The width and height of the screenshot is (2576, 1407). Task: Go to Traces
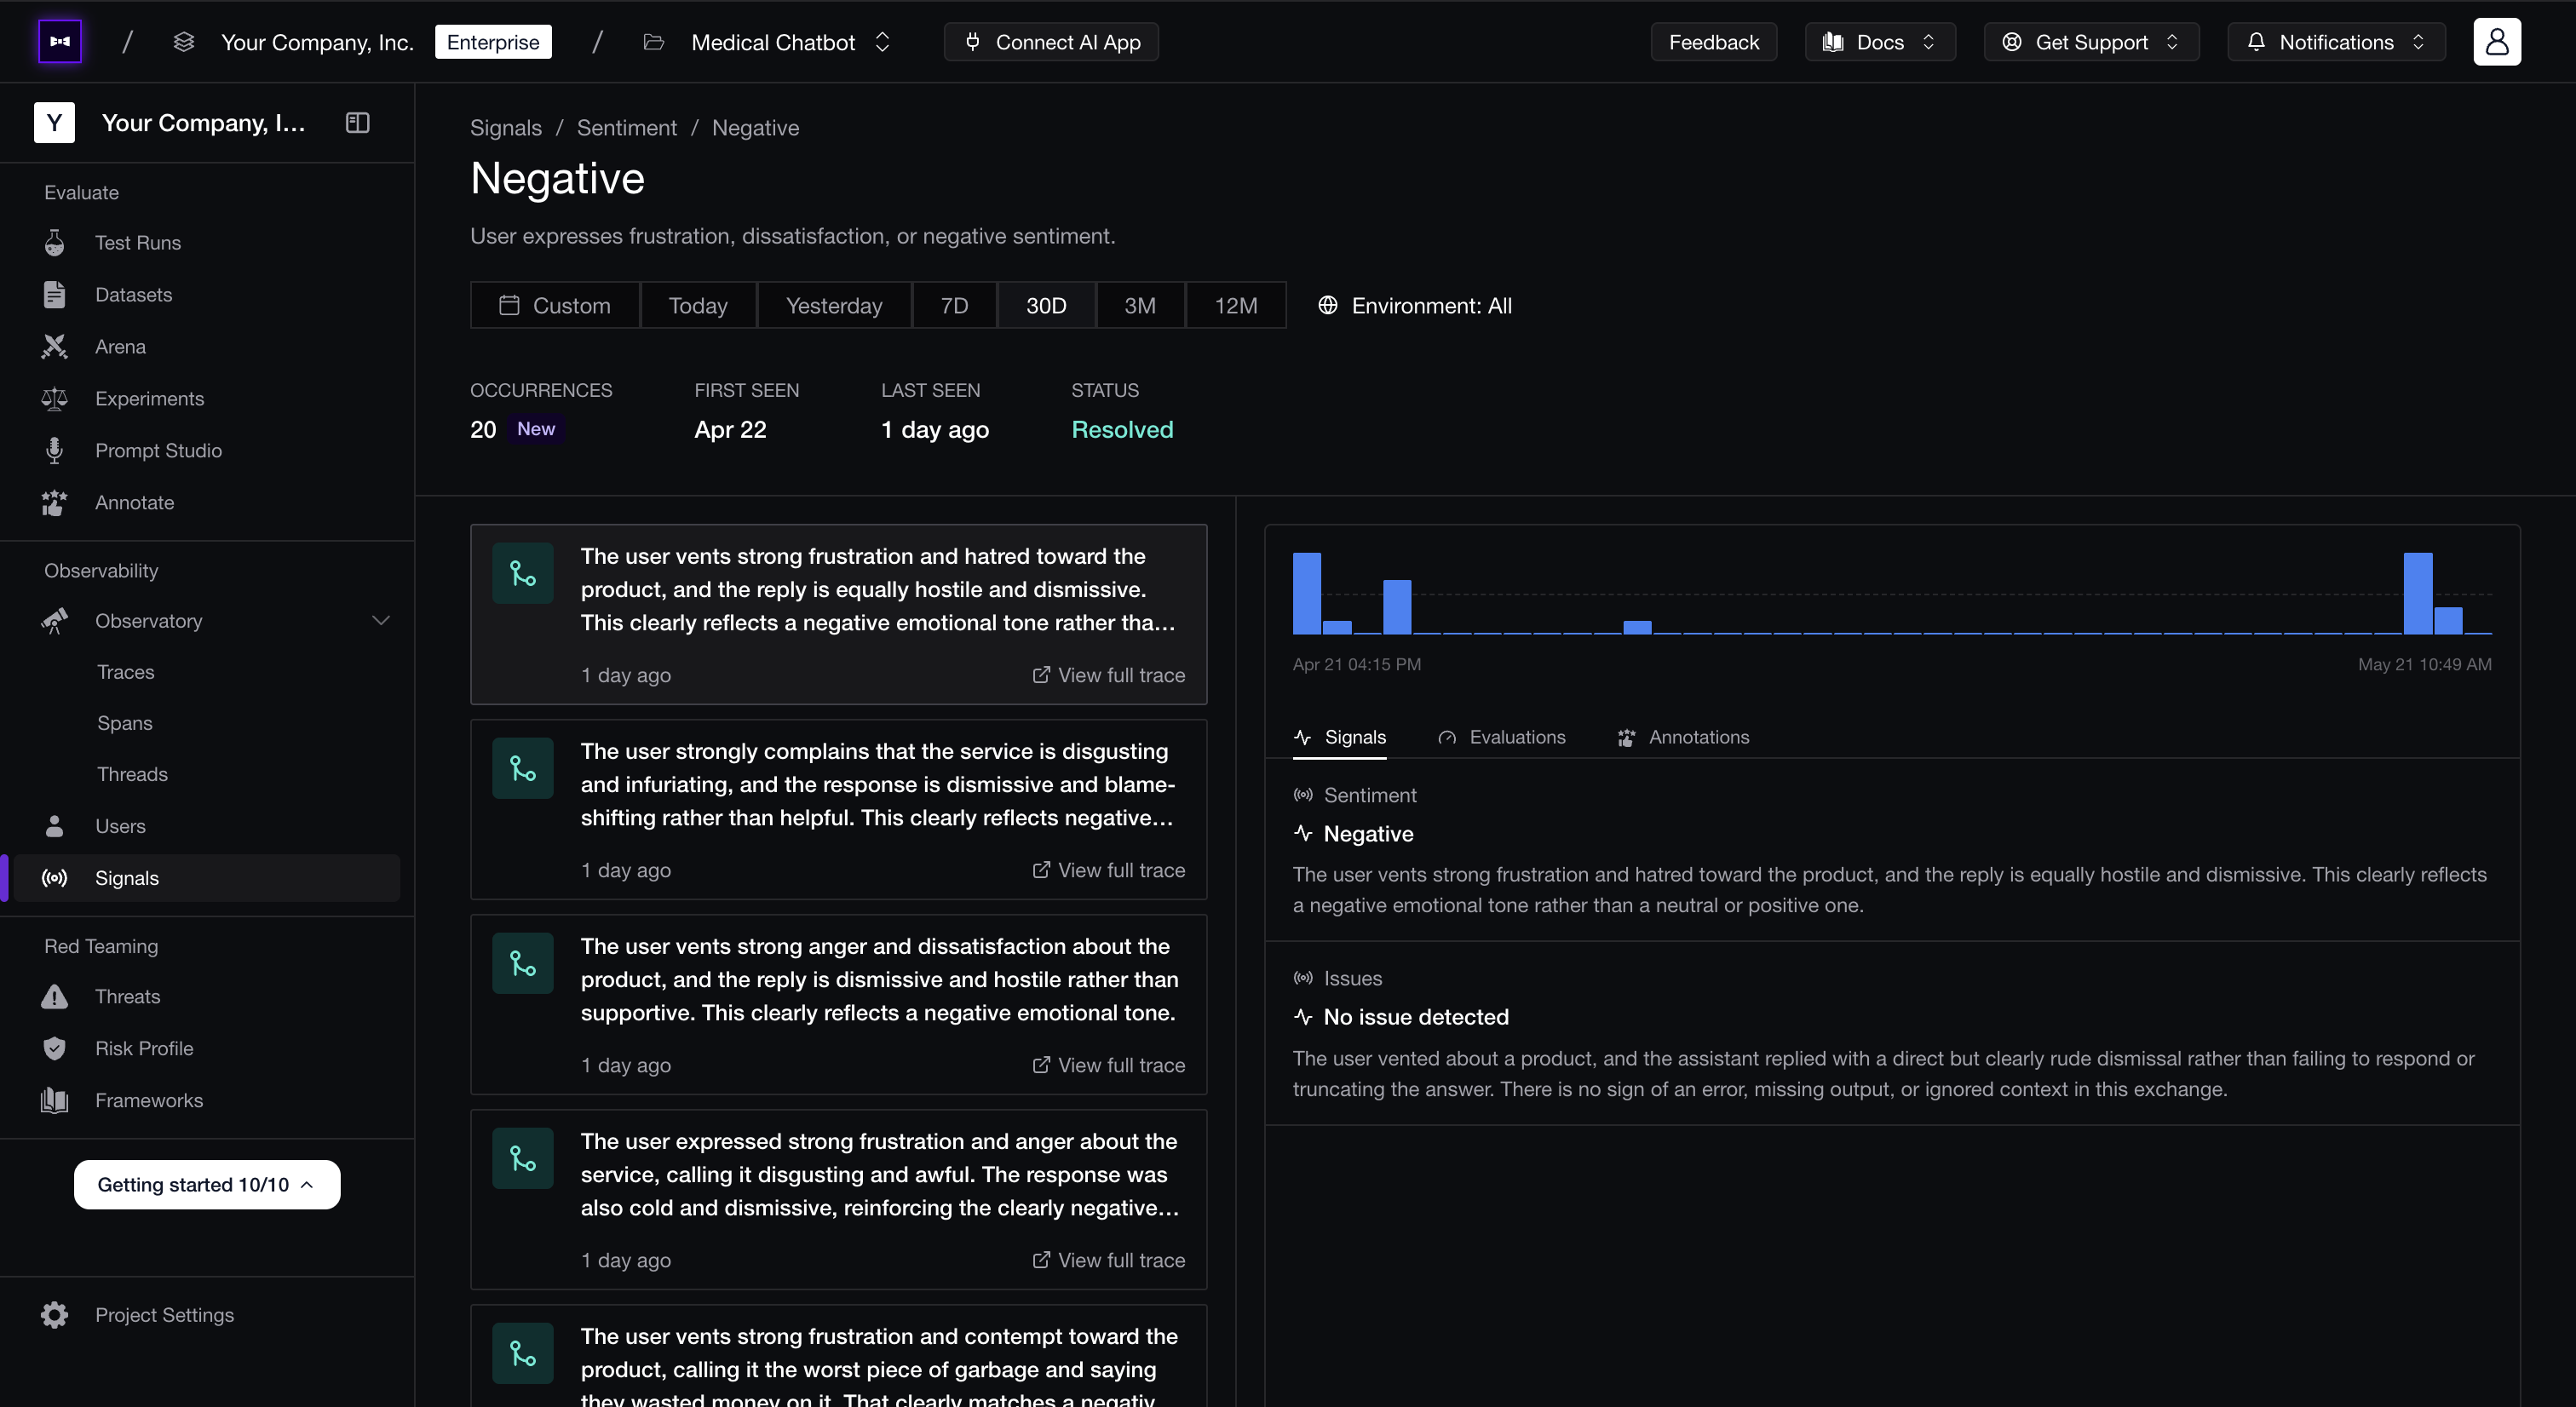[x=126, y=672]
